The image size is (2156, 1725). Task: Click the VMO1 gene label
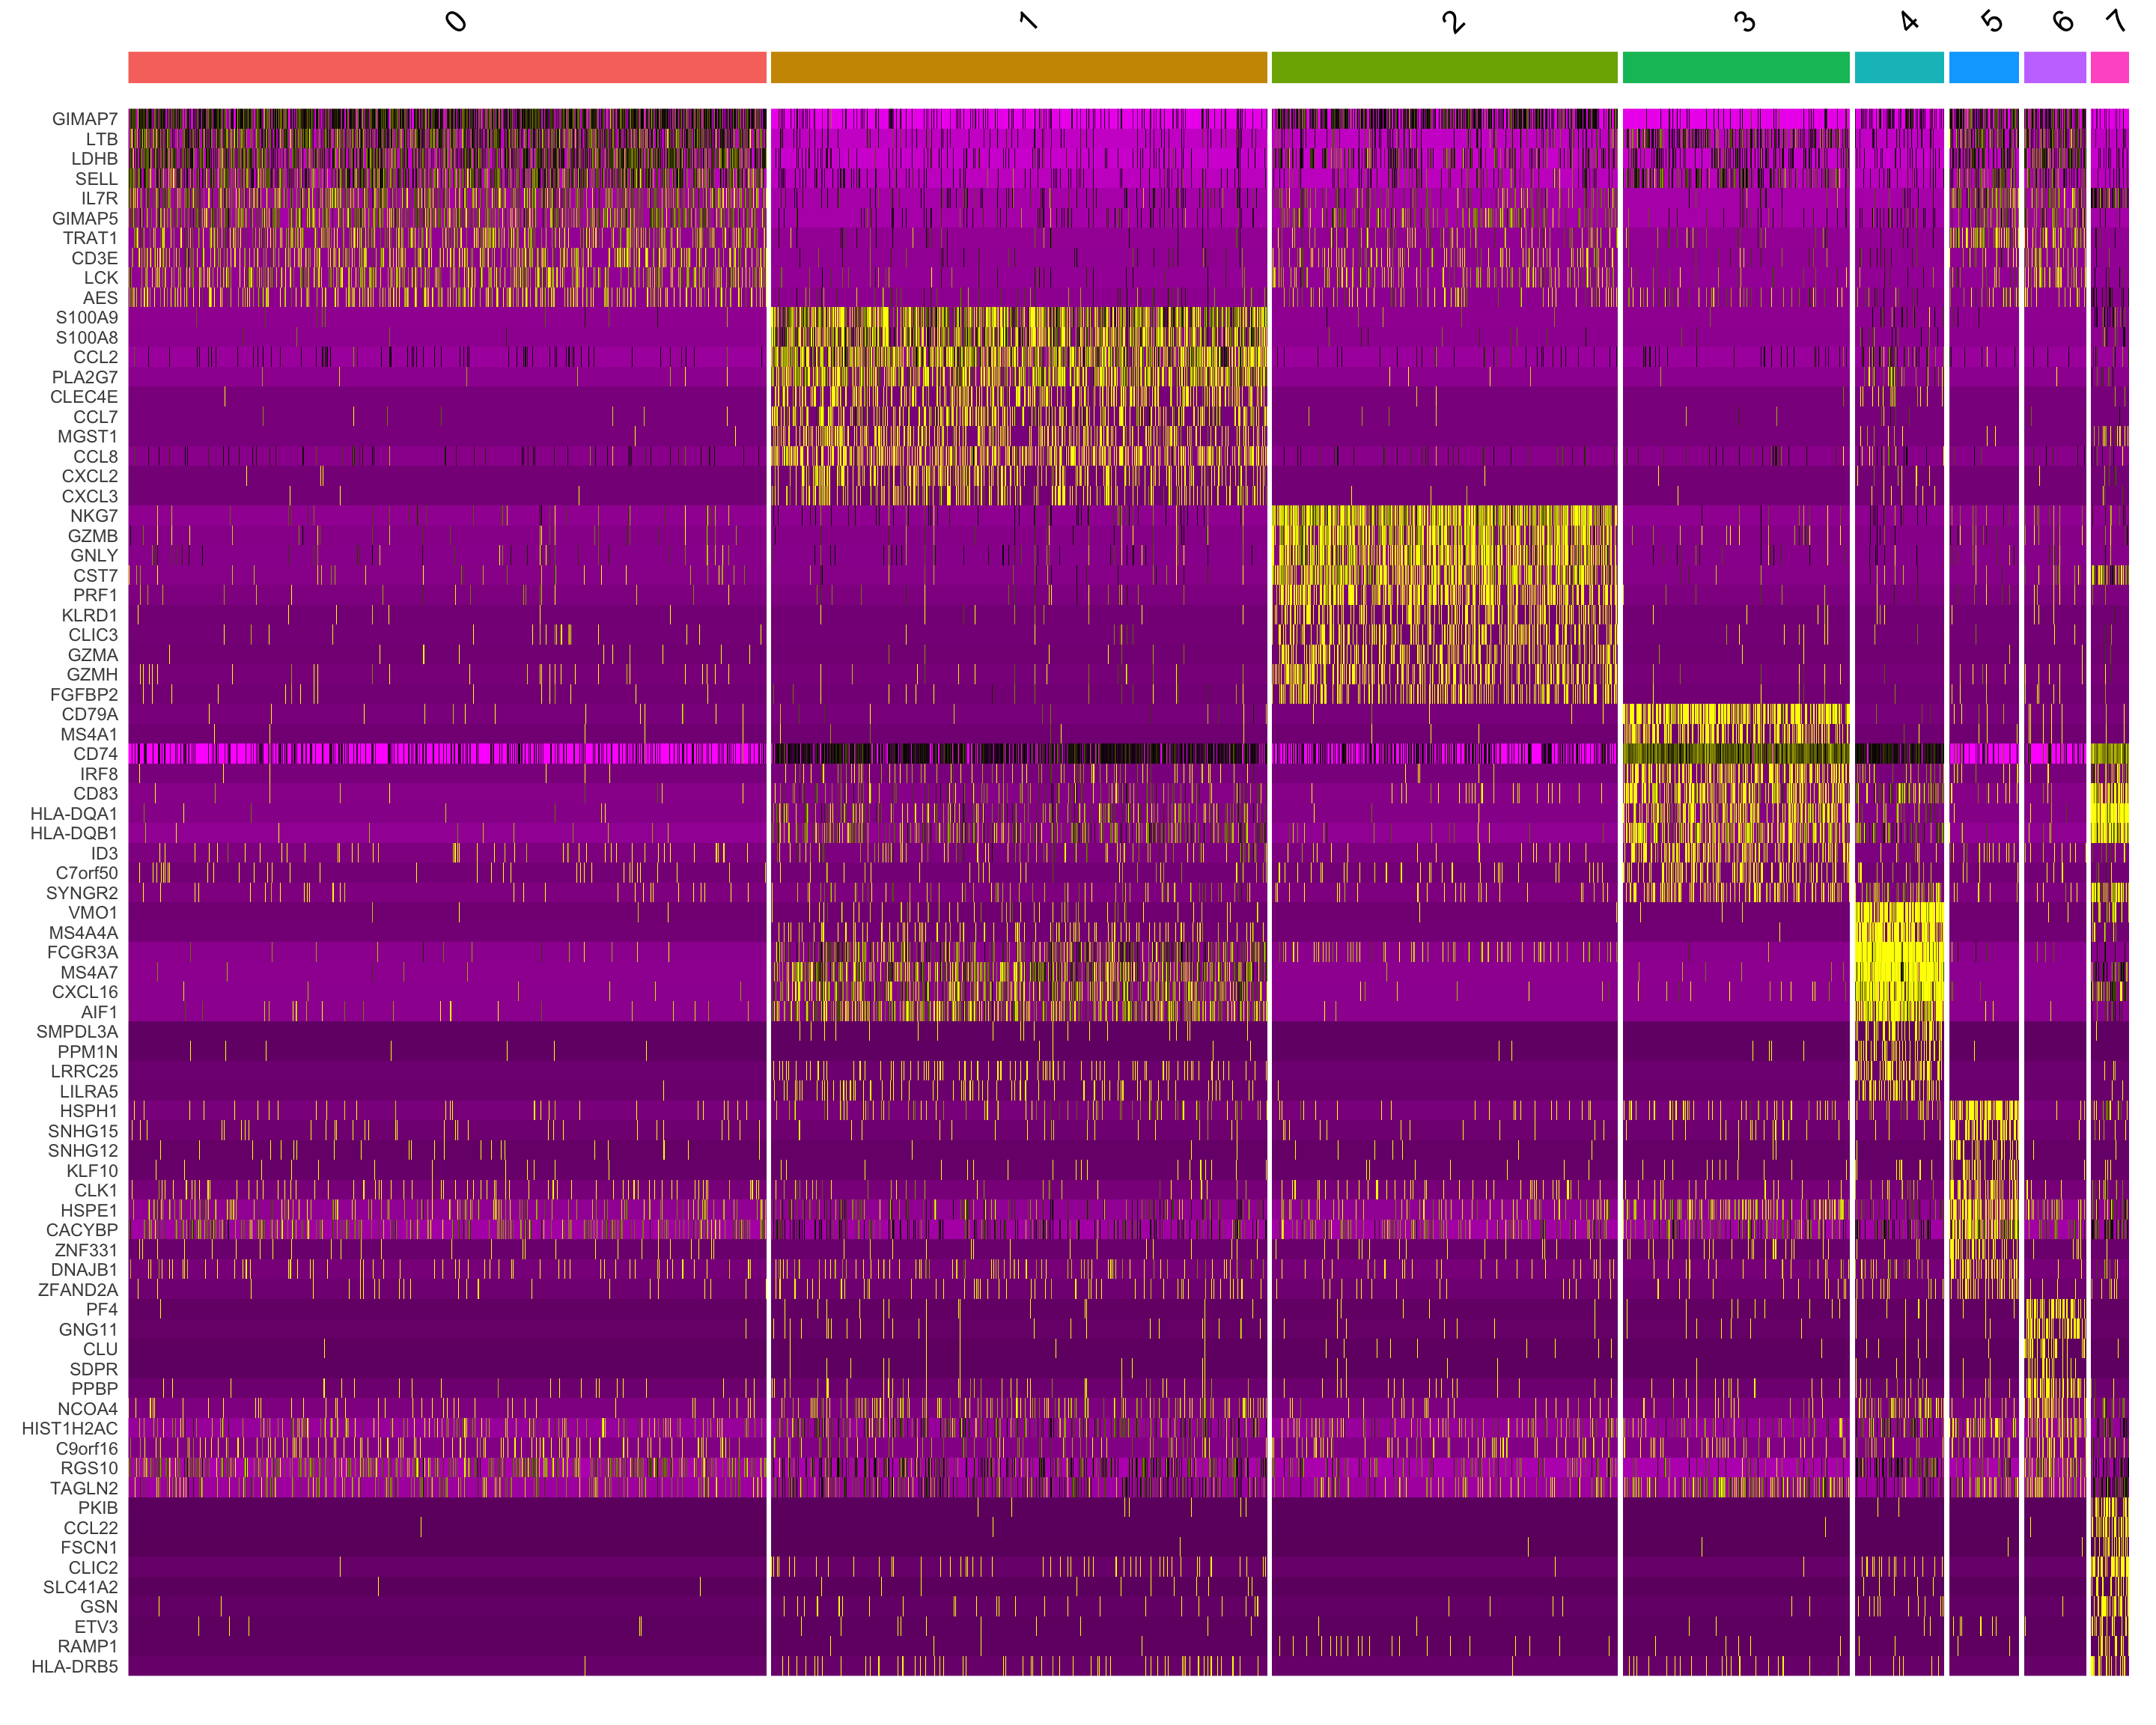click(93, 912)
